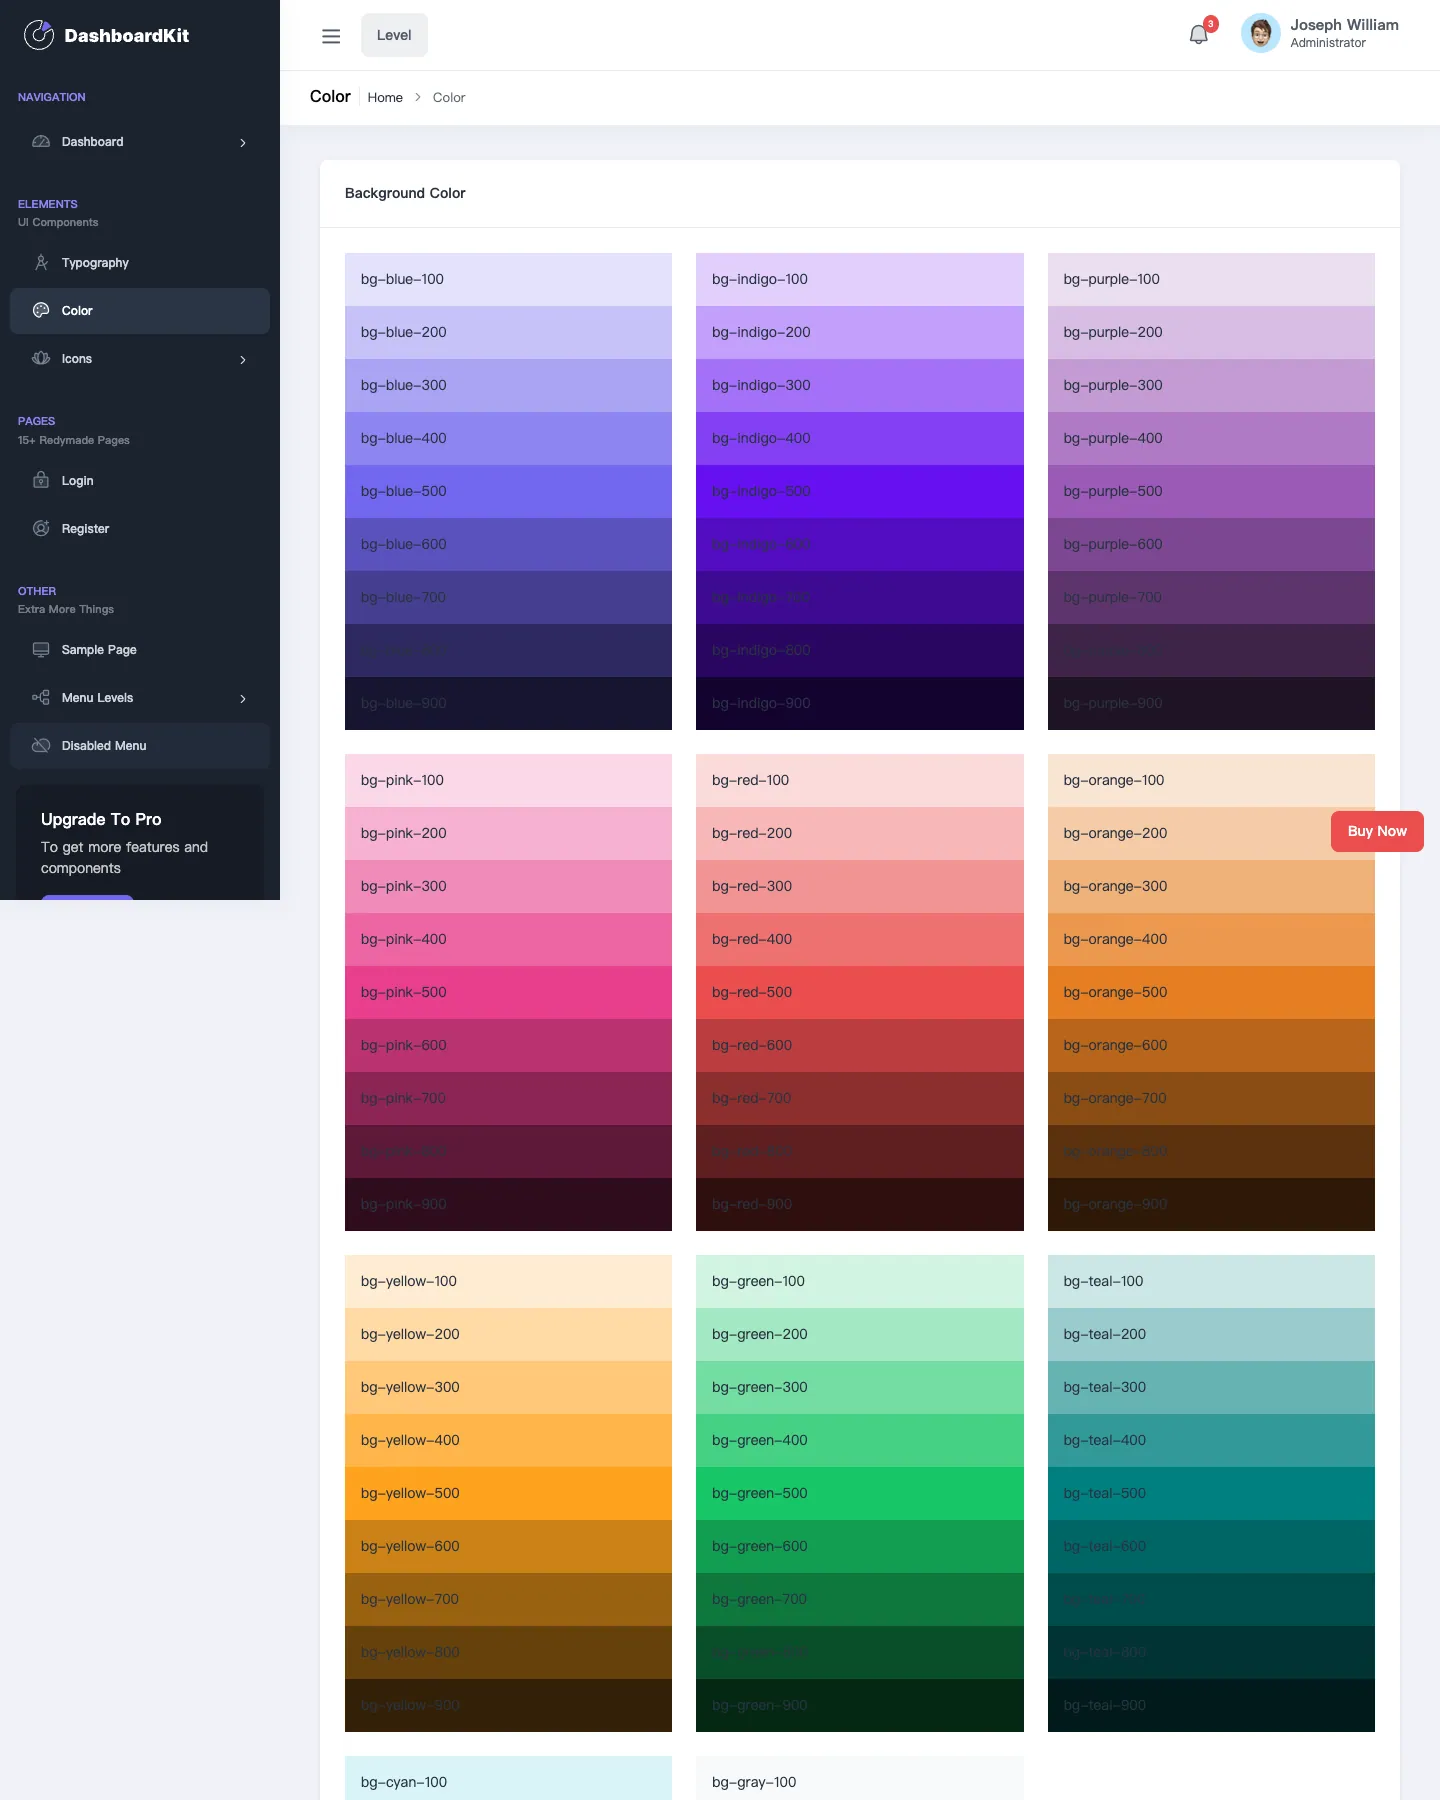Click the Joseph William avatar picture
The width and height of the screenshot is (1440, 1800).
tap(1260, 34)
